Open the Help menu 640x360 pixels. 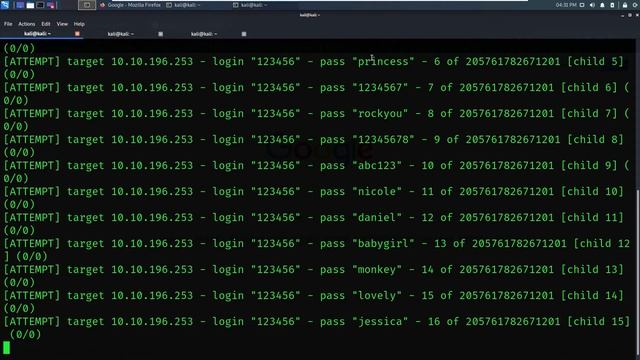tap(79, 24)
